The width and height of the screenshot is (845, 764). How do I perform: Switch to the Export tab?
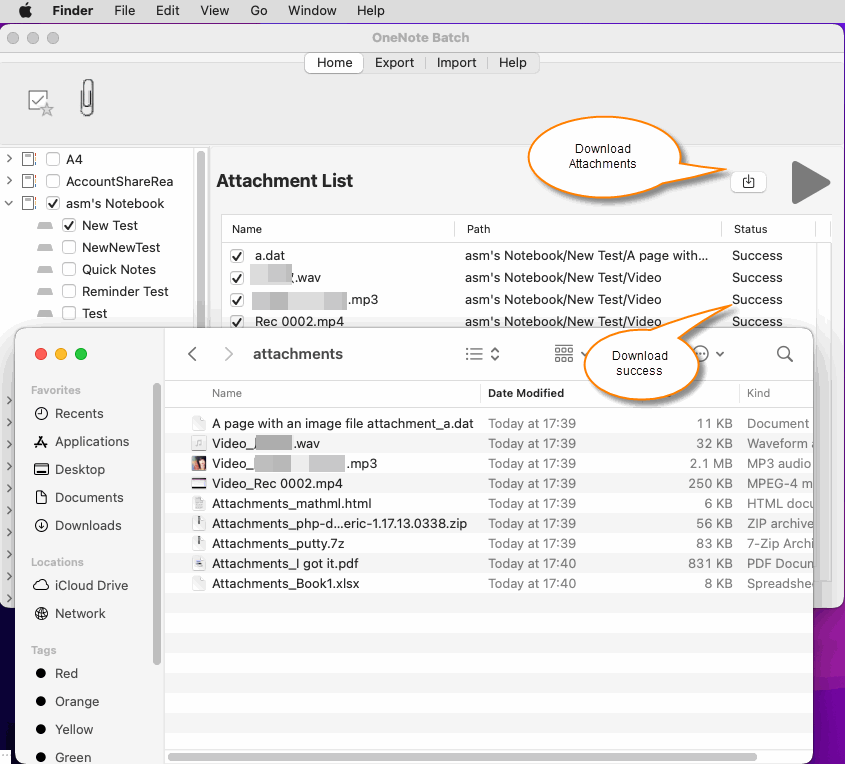[394, 62]
